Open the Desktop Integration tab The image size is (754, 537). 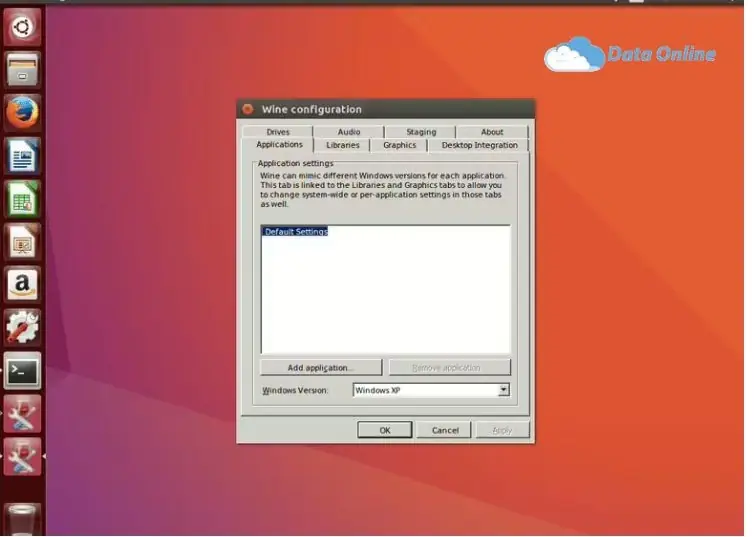click(479, 145)
